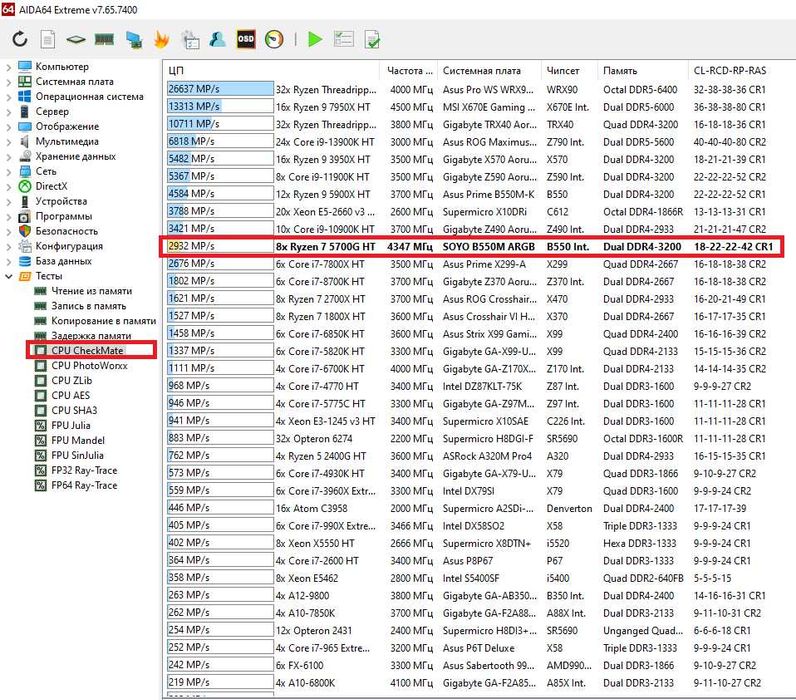Expand the Конфигурация tree node
Image resolution: width=796 pixels, height=700 pixels.
click(x=8, y=246)
